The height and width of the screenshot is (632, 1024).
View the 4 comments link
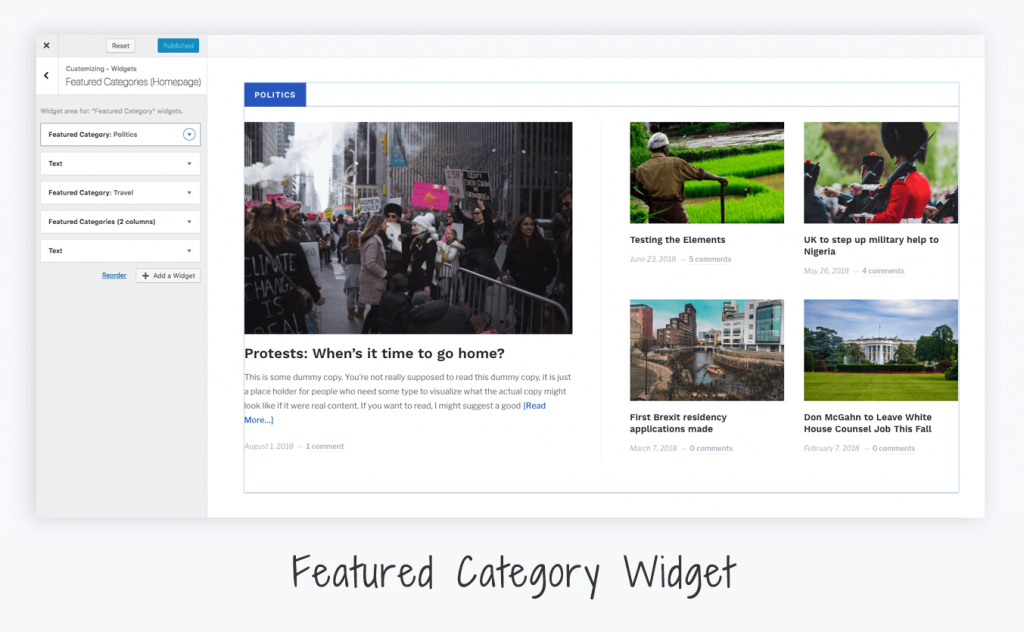tap(883, 271)
